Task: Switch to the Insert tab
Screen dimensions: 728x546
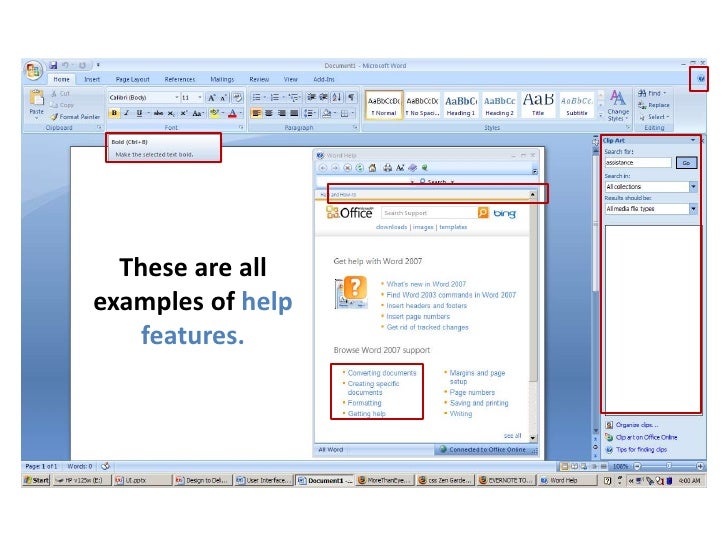Action: (92, 79)
